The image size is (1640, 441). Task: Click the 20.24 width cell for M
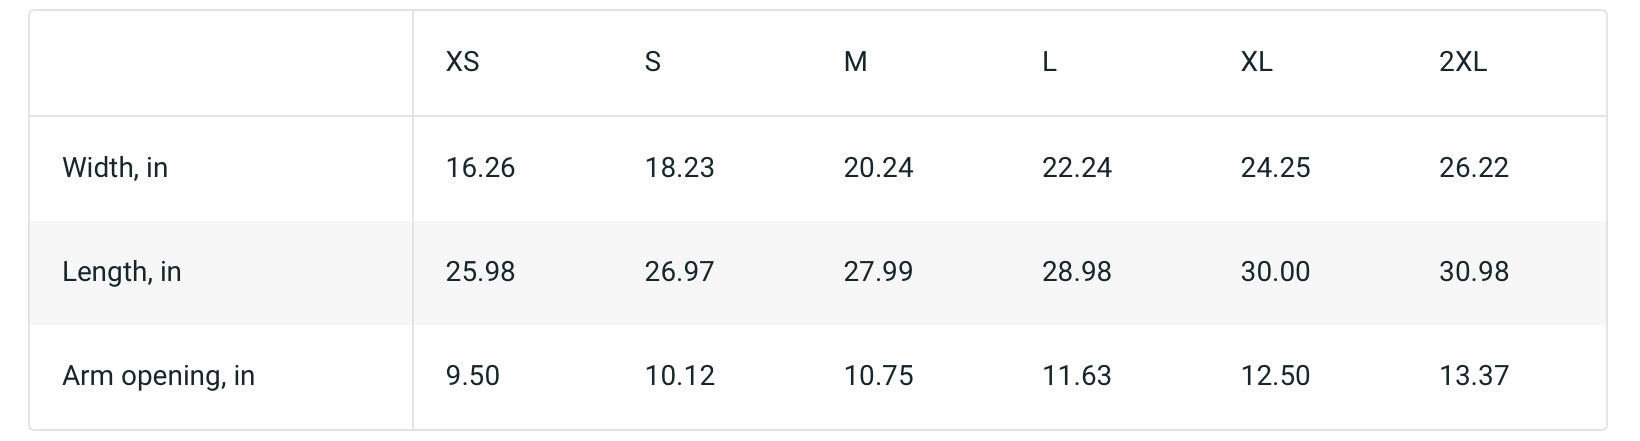(x=878, y=168)
